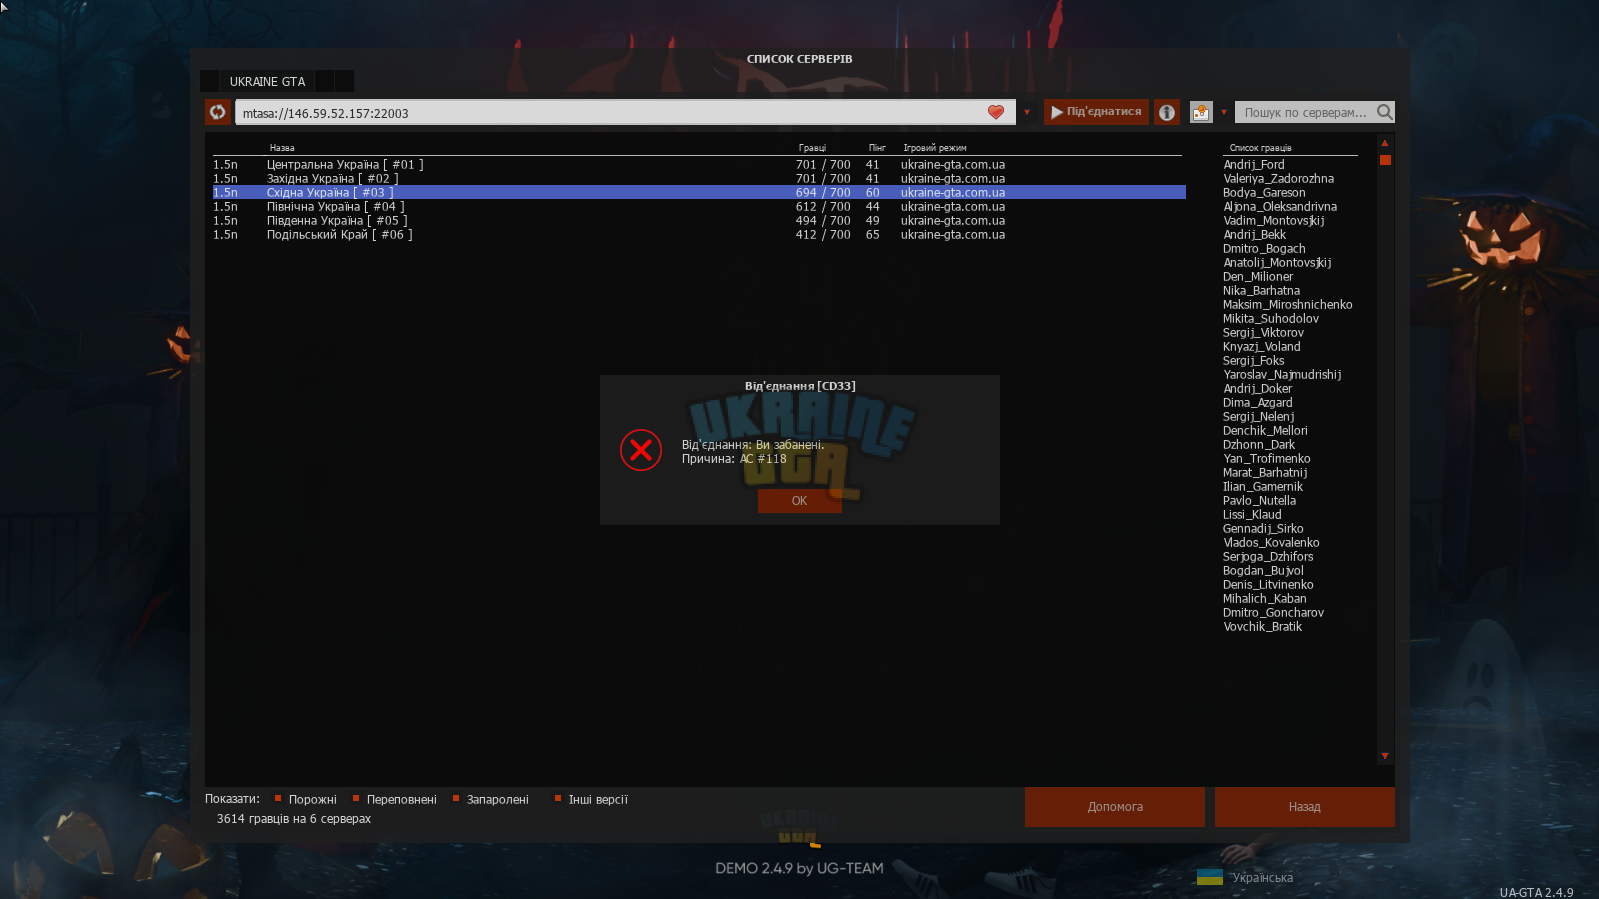
Task: Toggle the 'Переповнені' filter checkbox
Action: (x=356, y=798)
